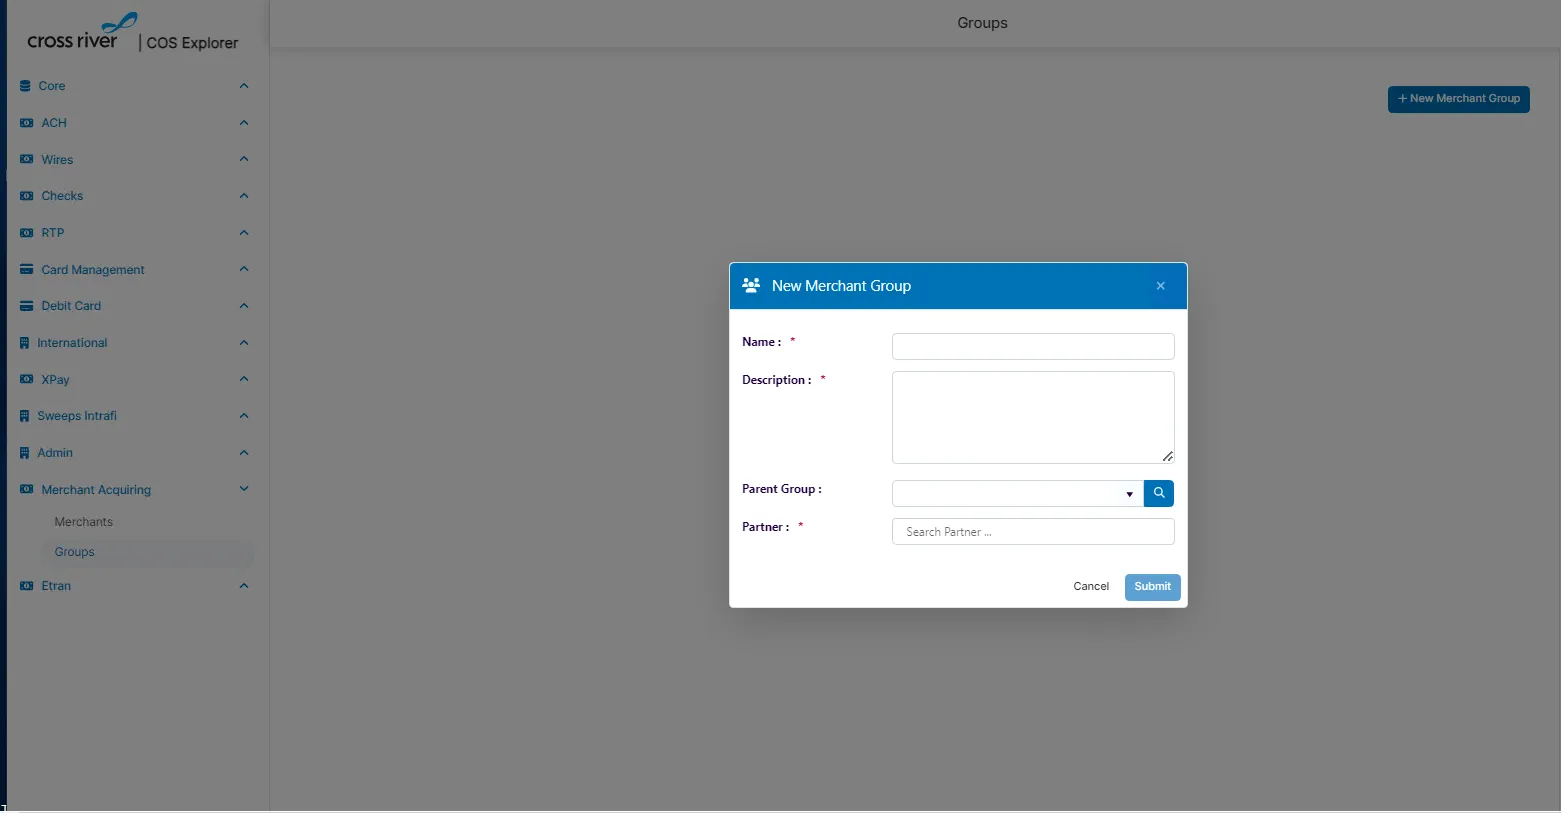Viewport: 1561px width, 813px height.
Task: Click the Wires icon in sidebar
Action: [x=27, y=159]
